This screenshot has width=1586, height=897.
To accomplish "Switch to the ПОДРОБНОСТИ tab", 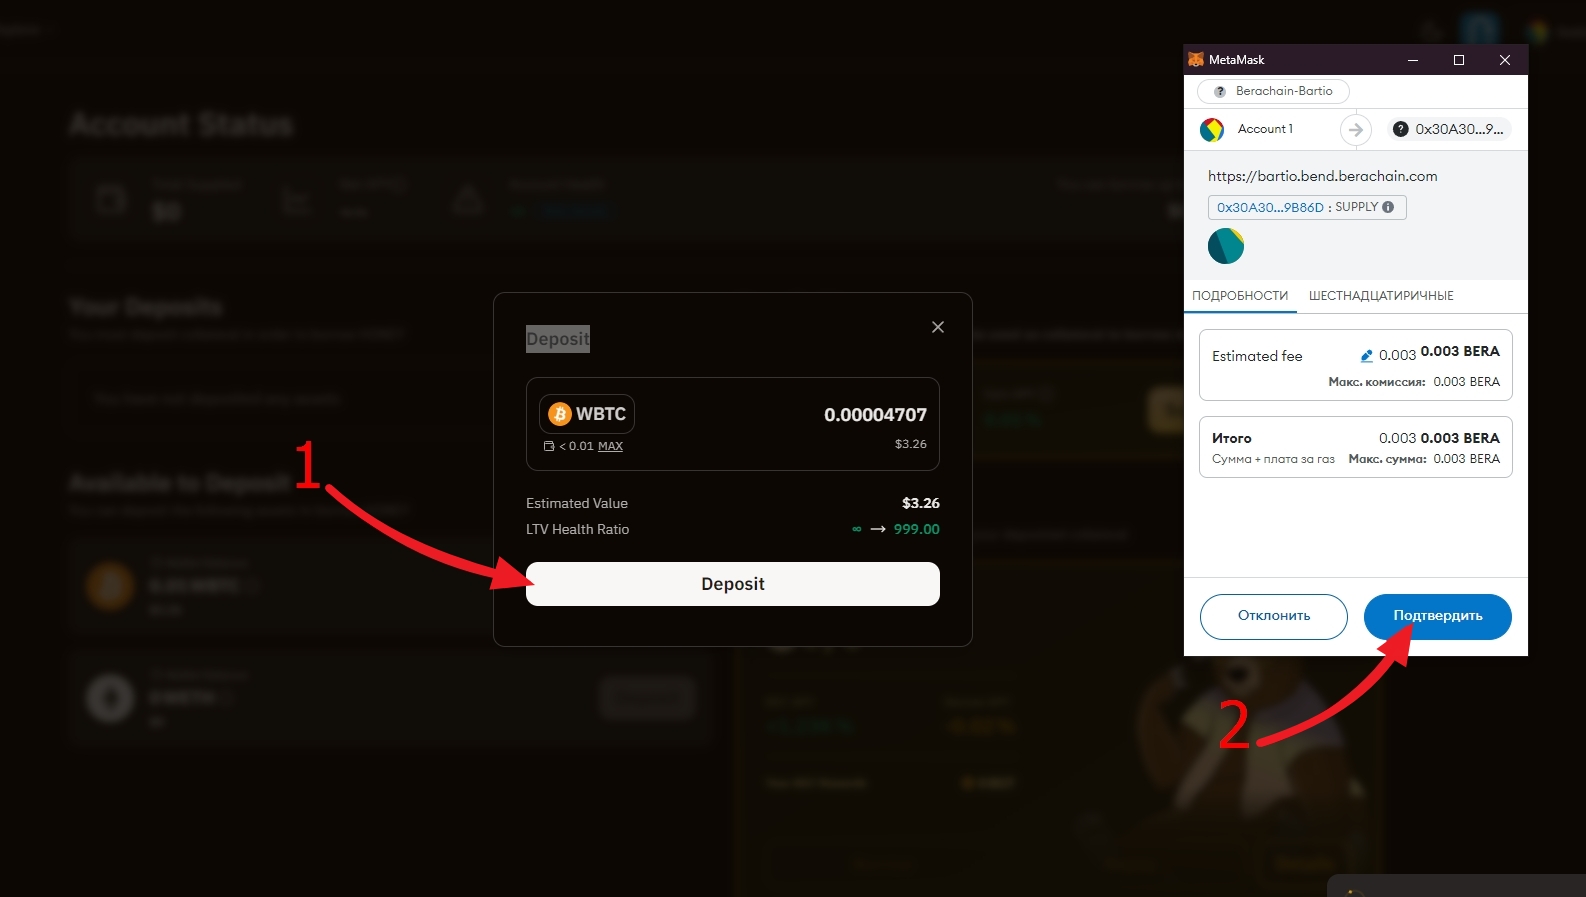I will click(1240, 296).
